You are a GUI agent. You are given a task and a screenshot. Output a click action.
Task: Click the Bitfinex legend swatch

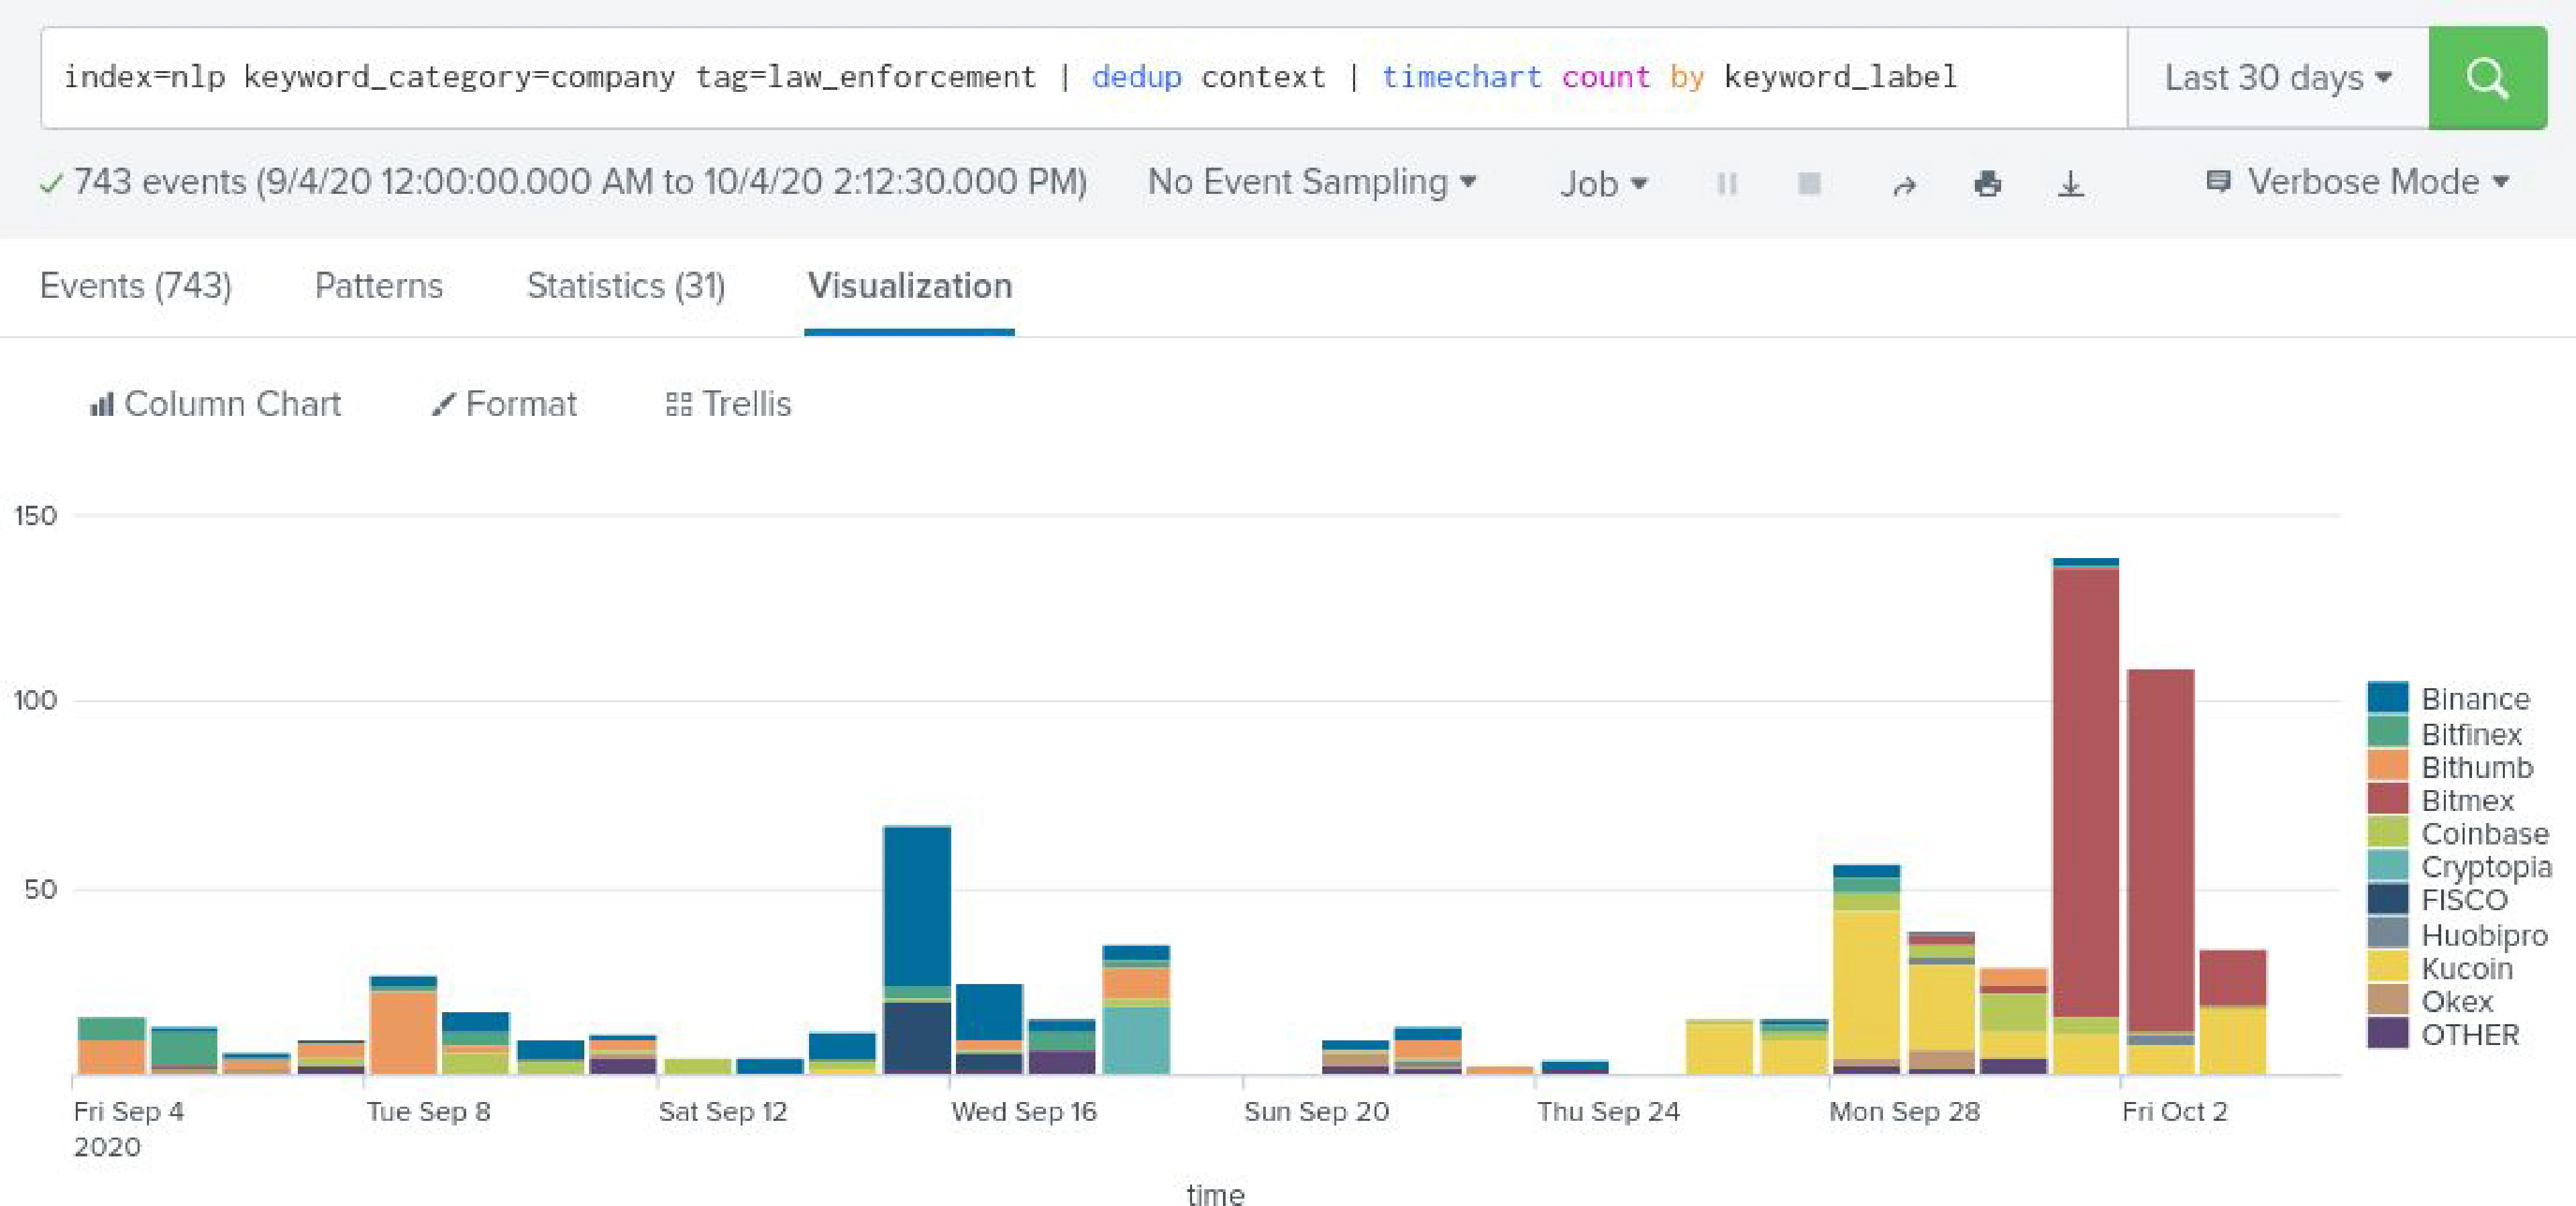point(2387,731)
